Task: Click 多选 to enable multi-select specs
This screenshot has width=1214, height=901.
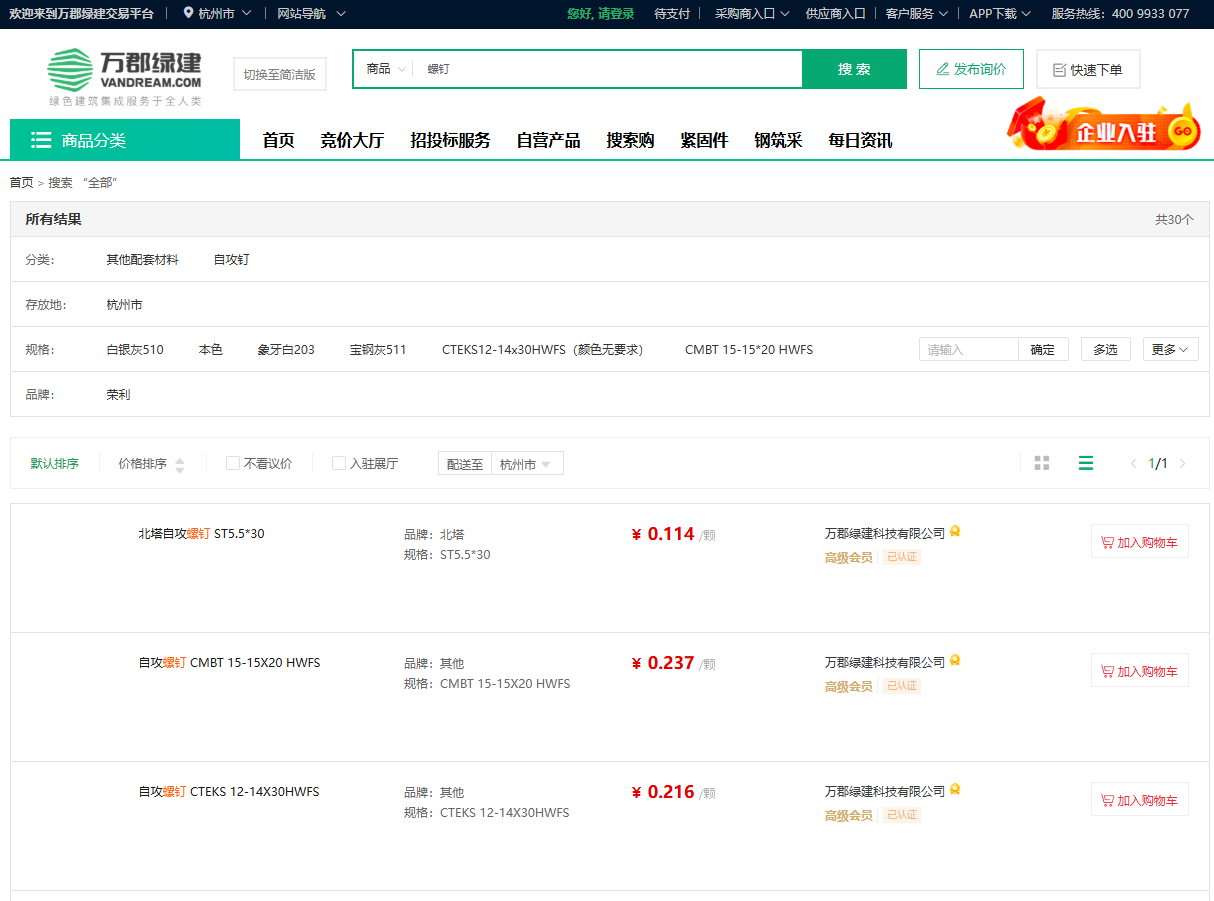Action: pos(1105,349)
